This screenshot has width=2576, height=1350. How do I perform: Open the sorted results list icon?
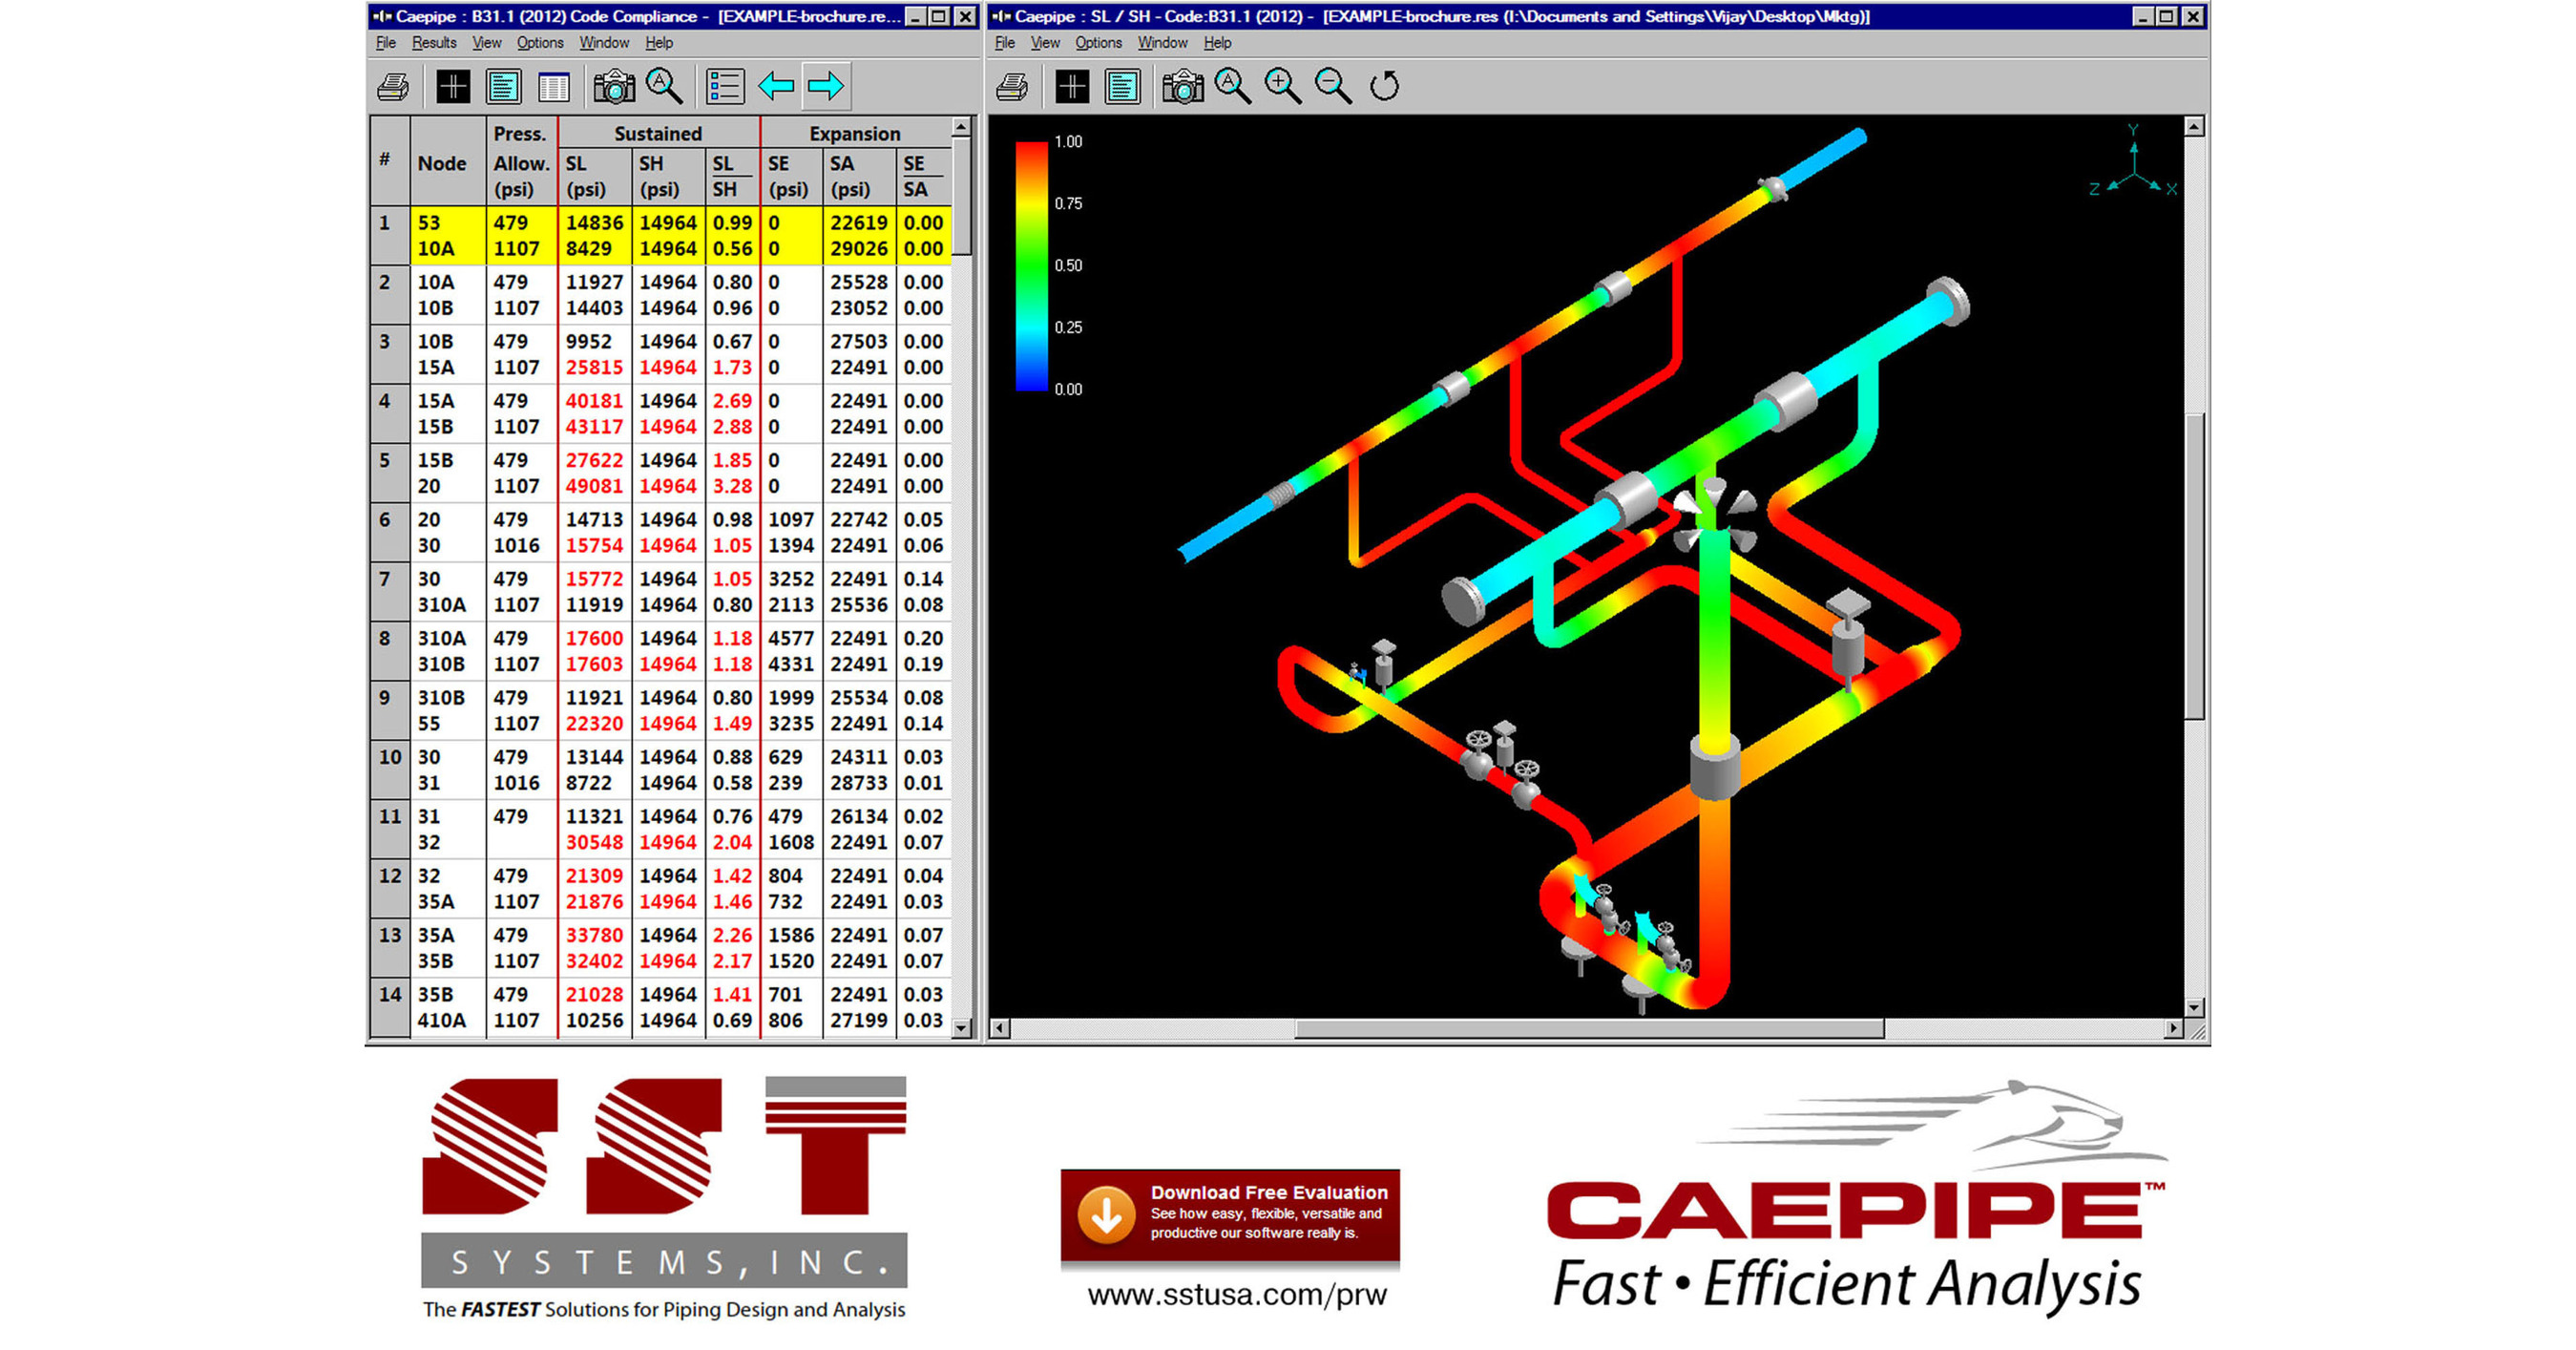tap(728, 87)
